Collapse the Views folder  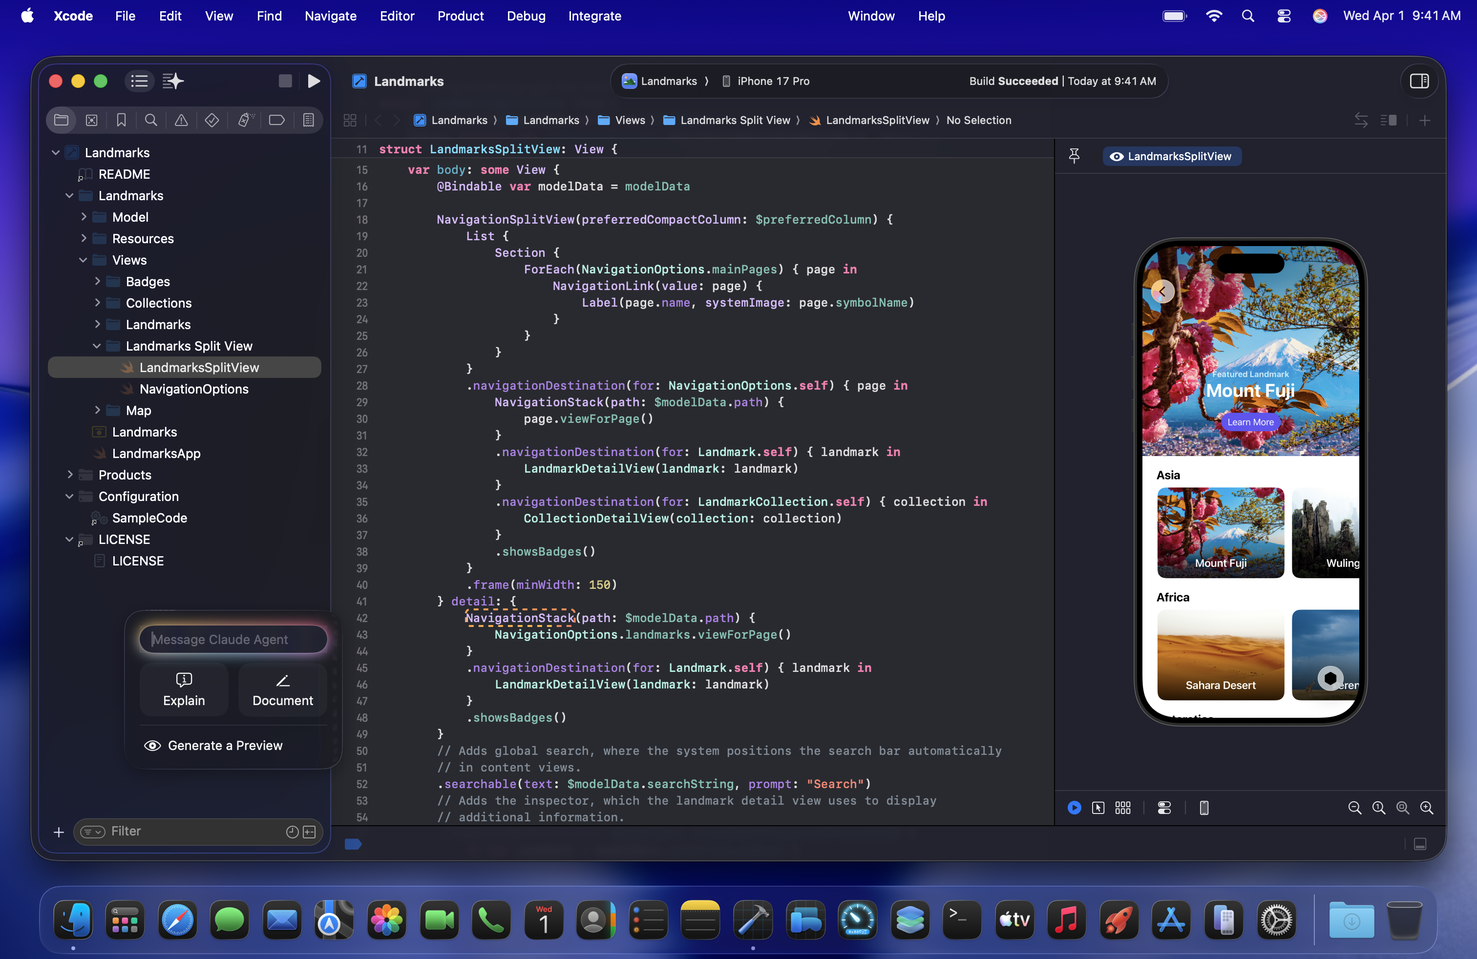[x=84, y=260]
